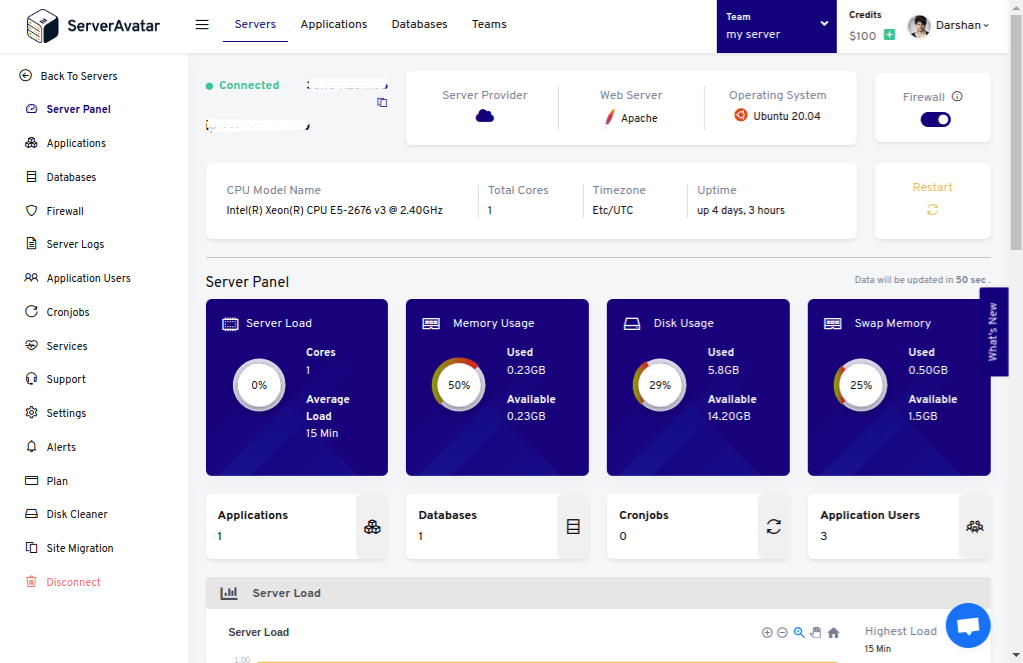Switch to the Teams tab

pos(489,24)
